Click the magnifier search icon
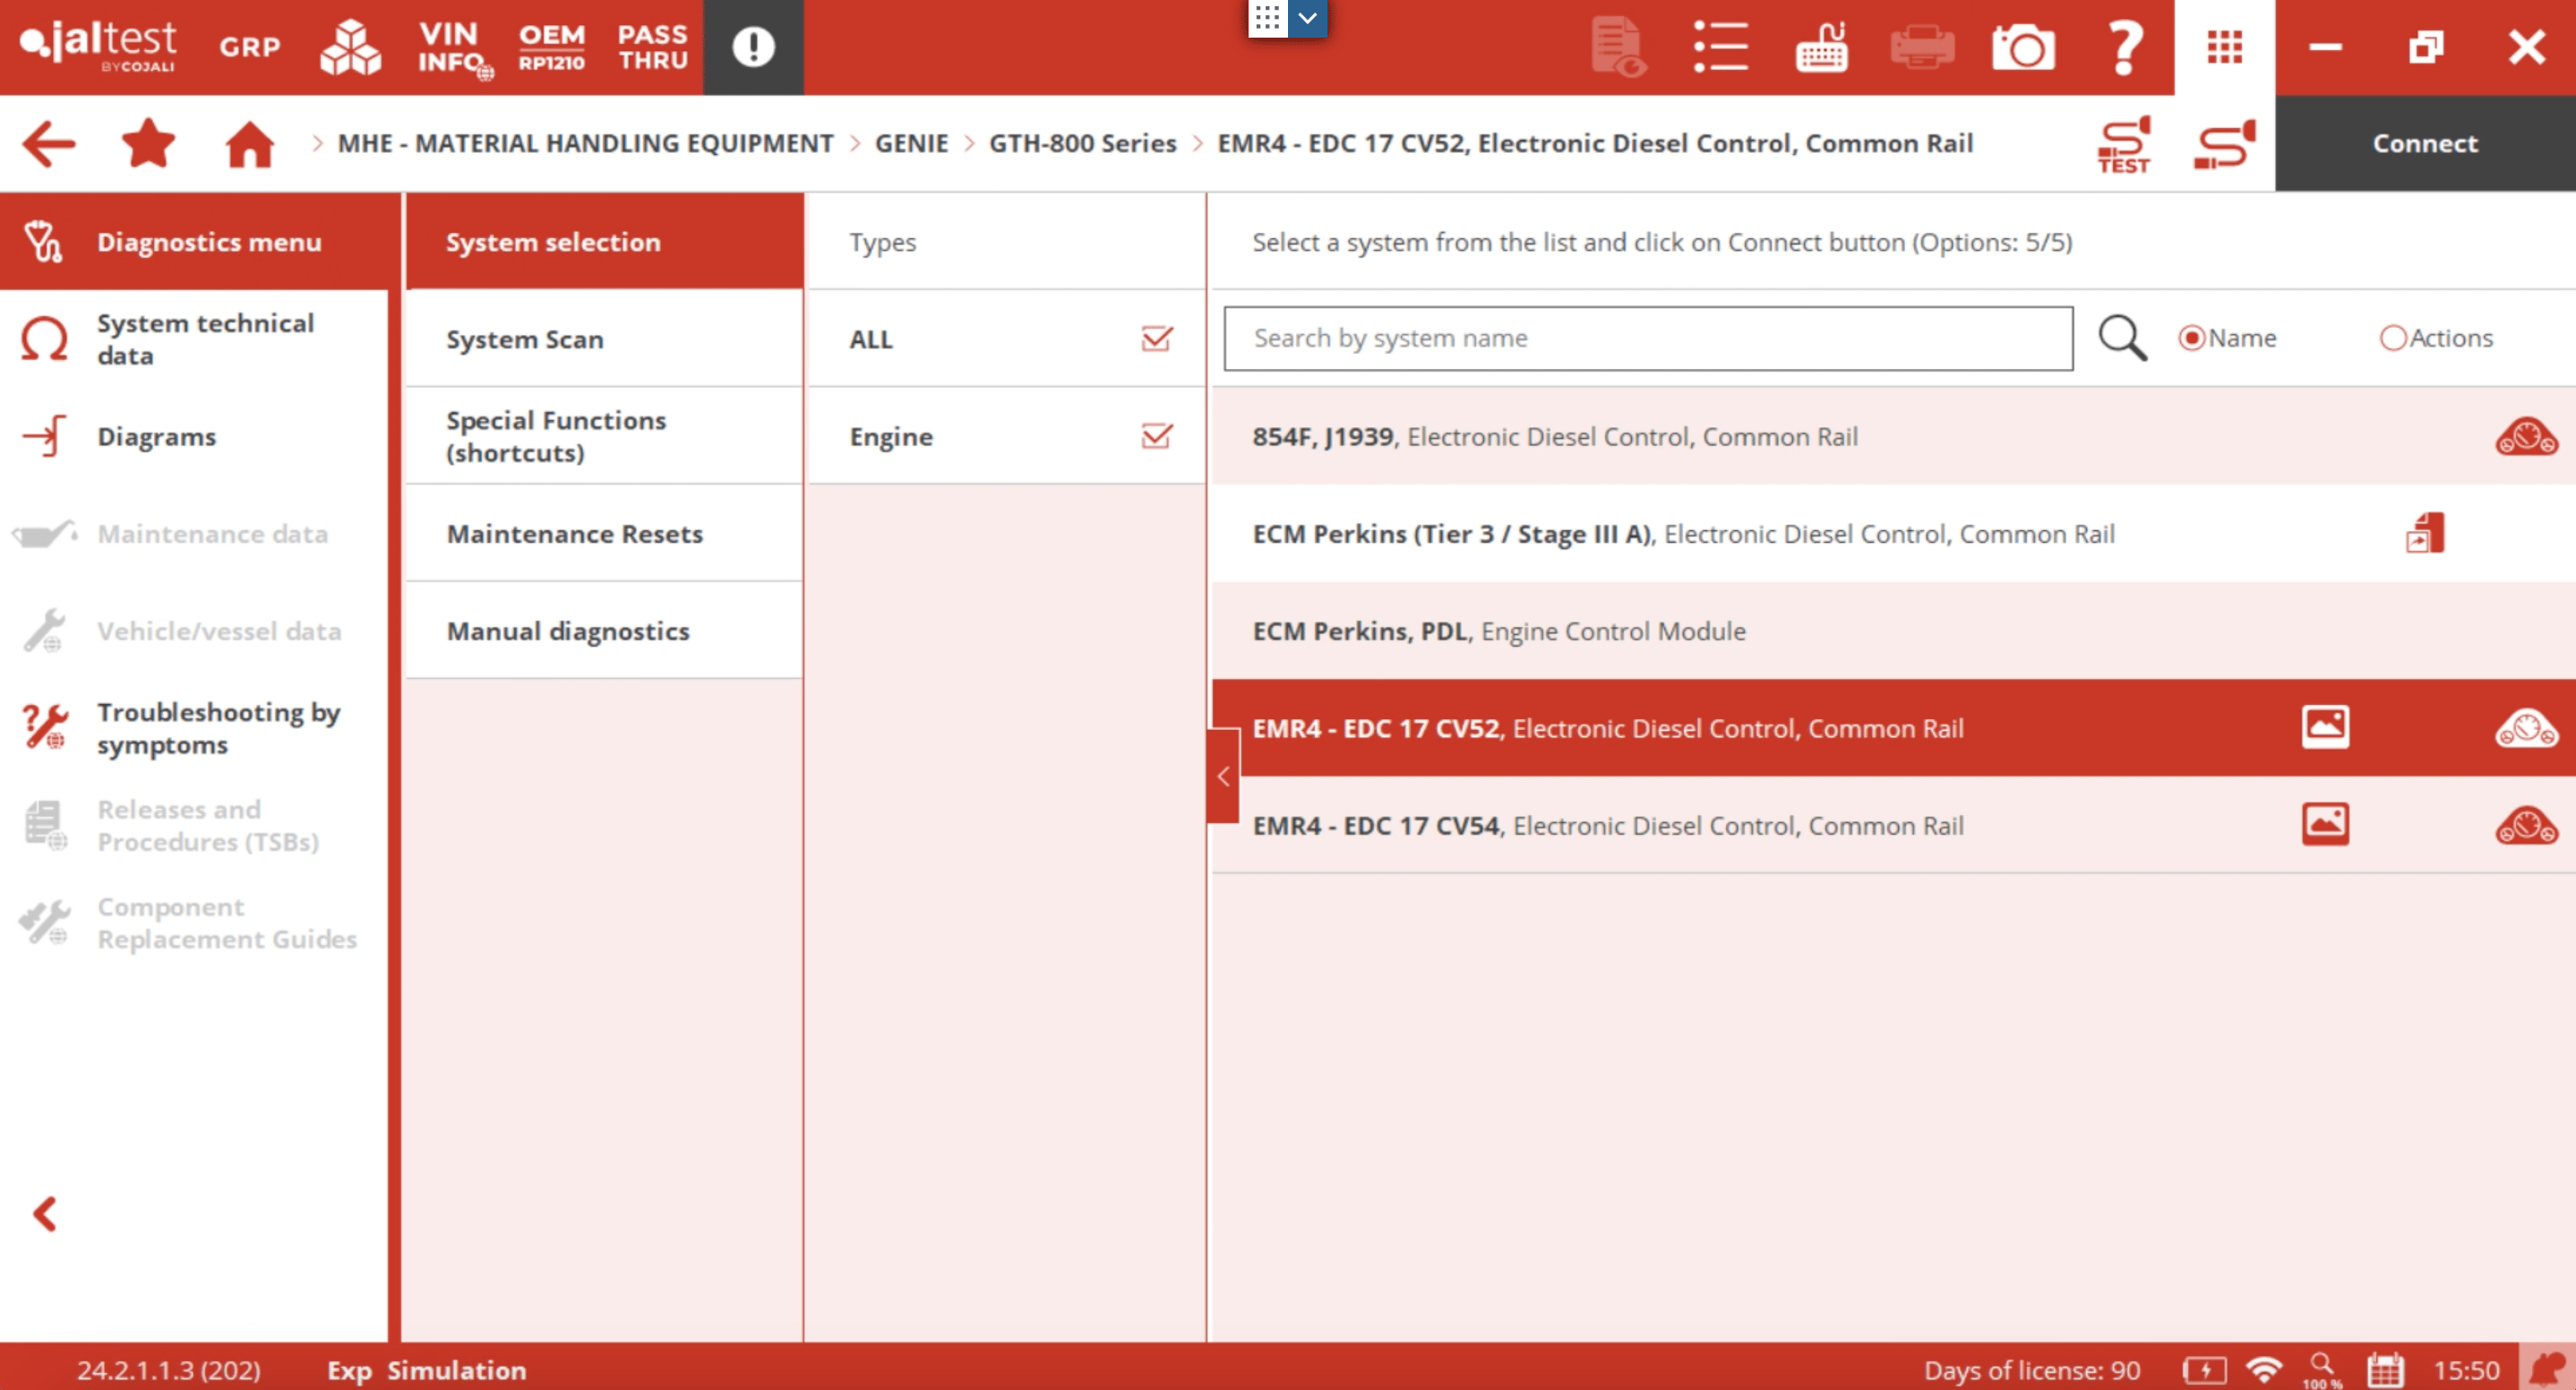The image size is (2576, 1390). [2121, 338]
